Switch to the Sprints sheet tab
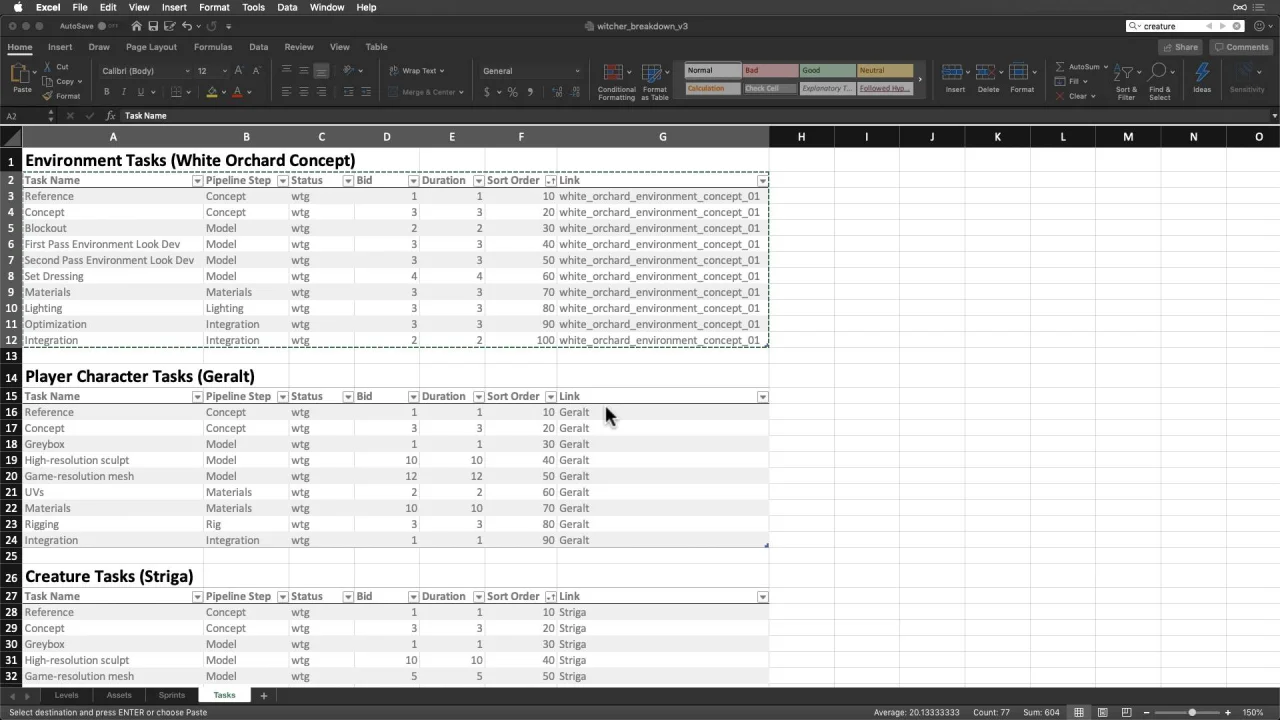 172,695
